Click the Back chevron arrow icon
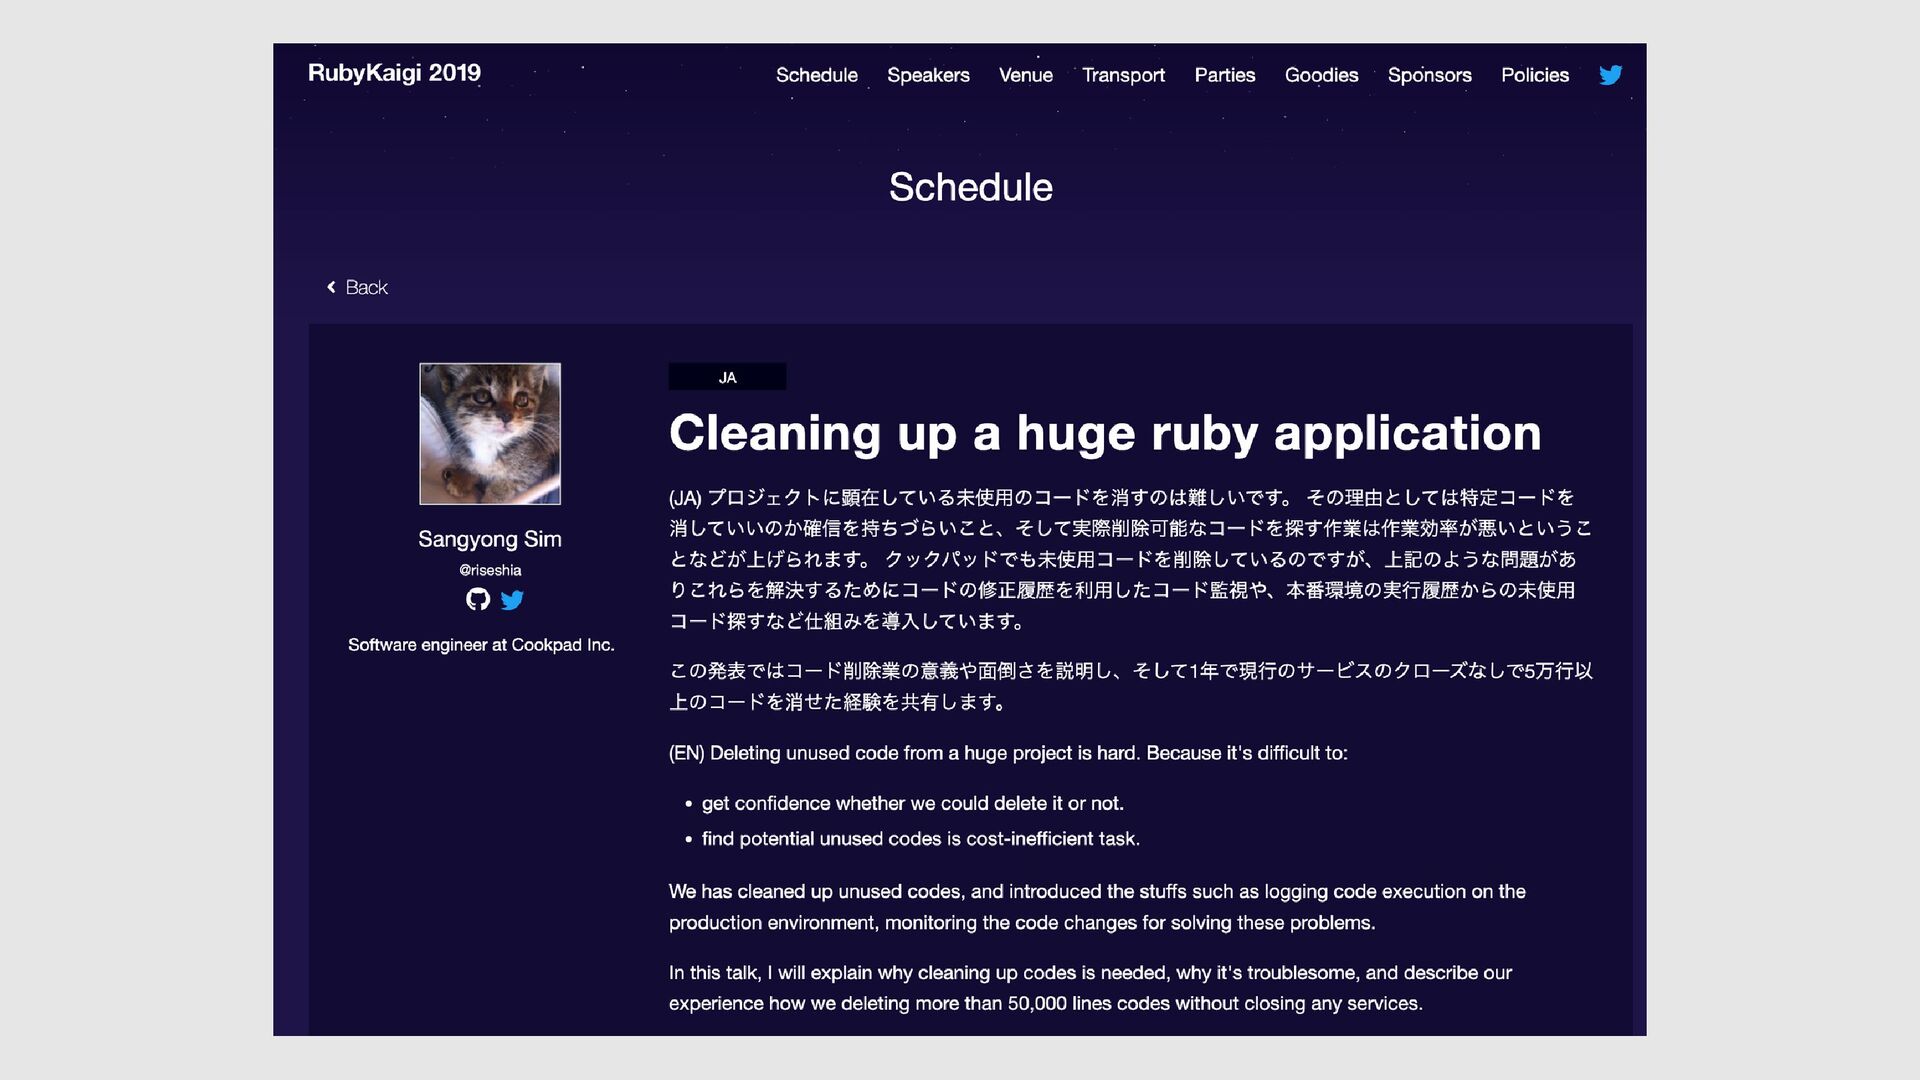1920x1080 pixels. (x=331, y=287)
